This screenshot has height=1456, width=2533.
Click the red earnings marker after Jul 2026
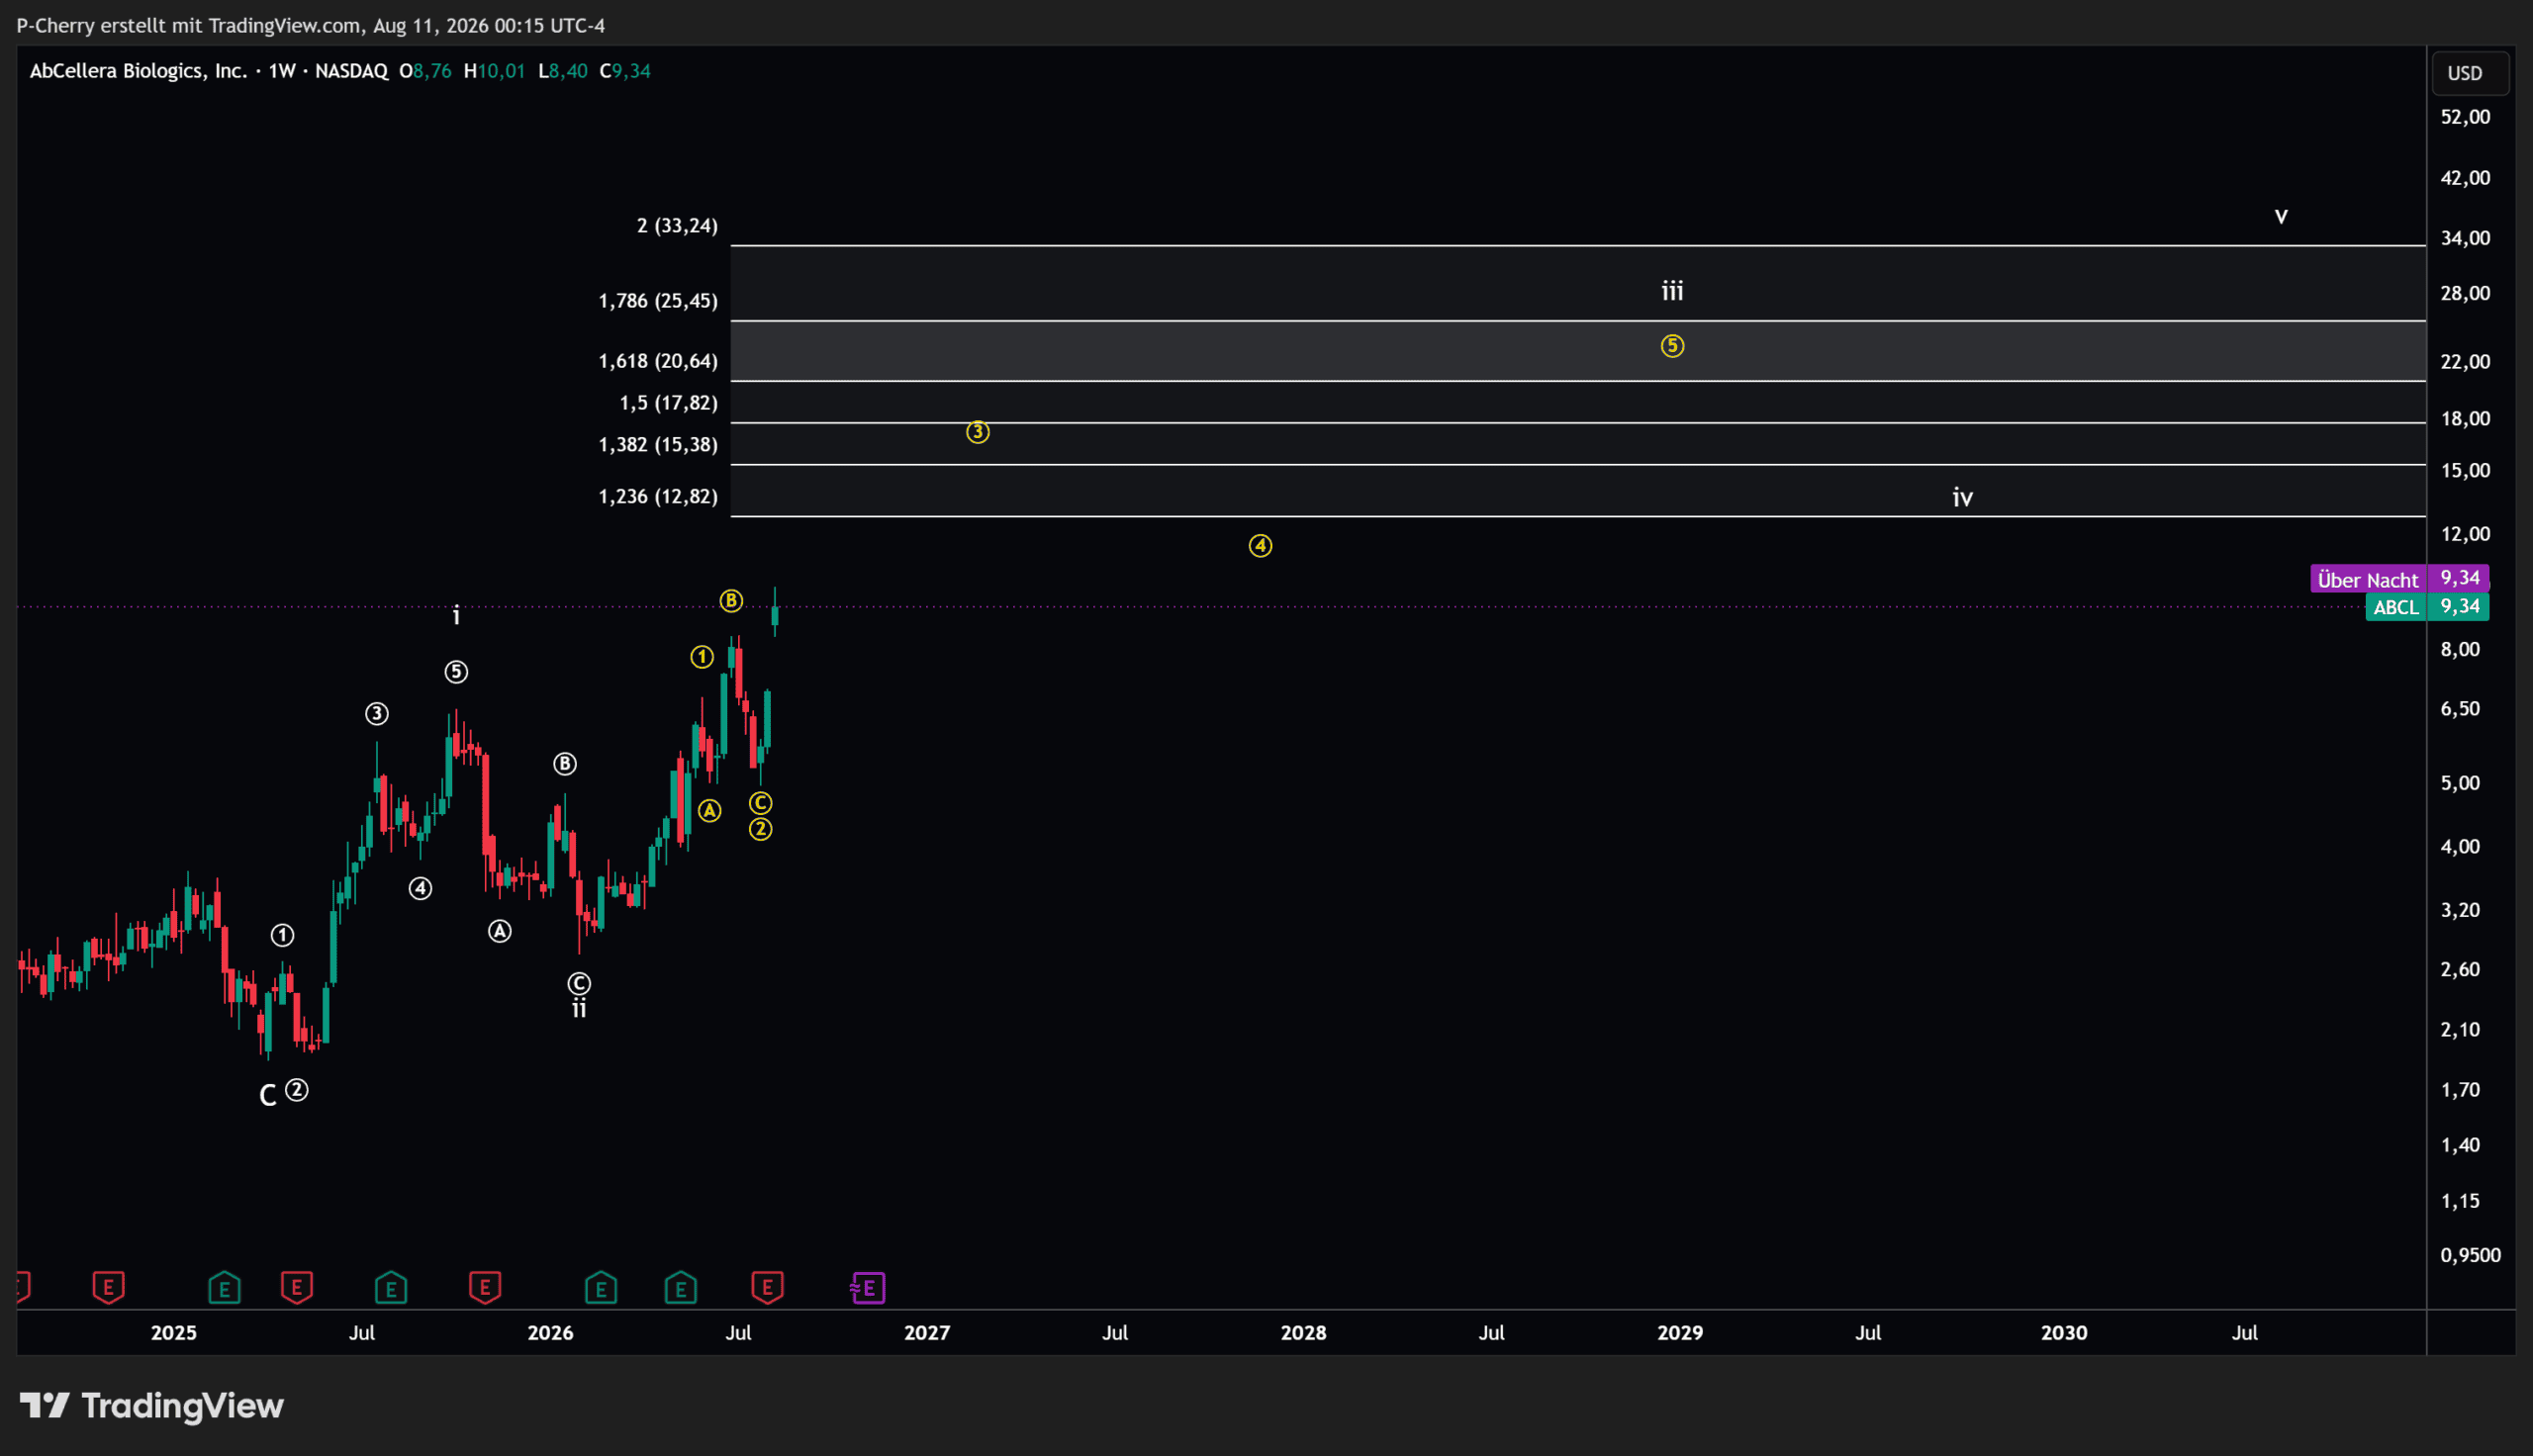click(x=767, y=1287)
